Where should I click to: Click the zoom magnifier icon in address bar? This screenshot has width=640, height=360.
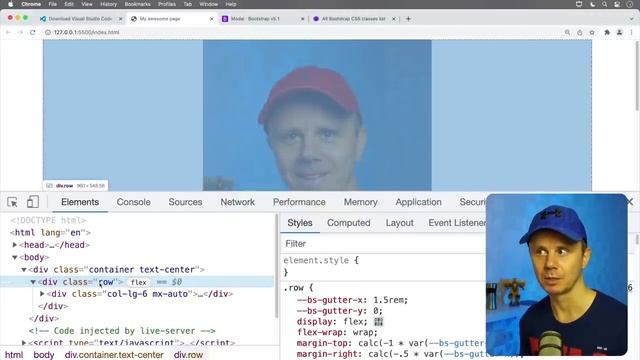567,32
